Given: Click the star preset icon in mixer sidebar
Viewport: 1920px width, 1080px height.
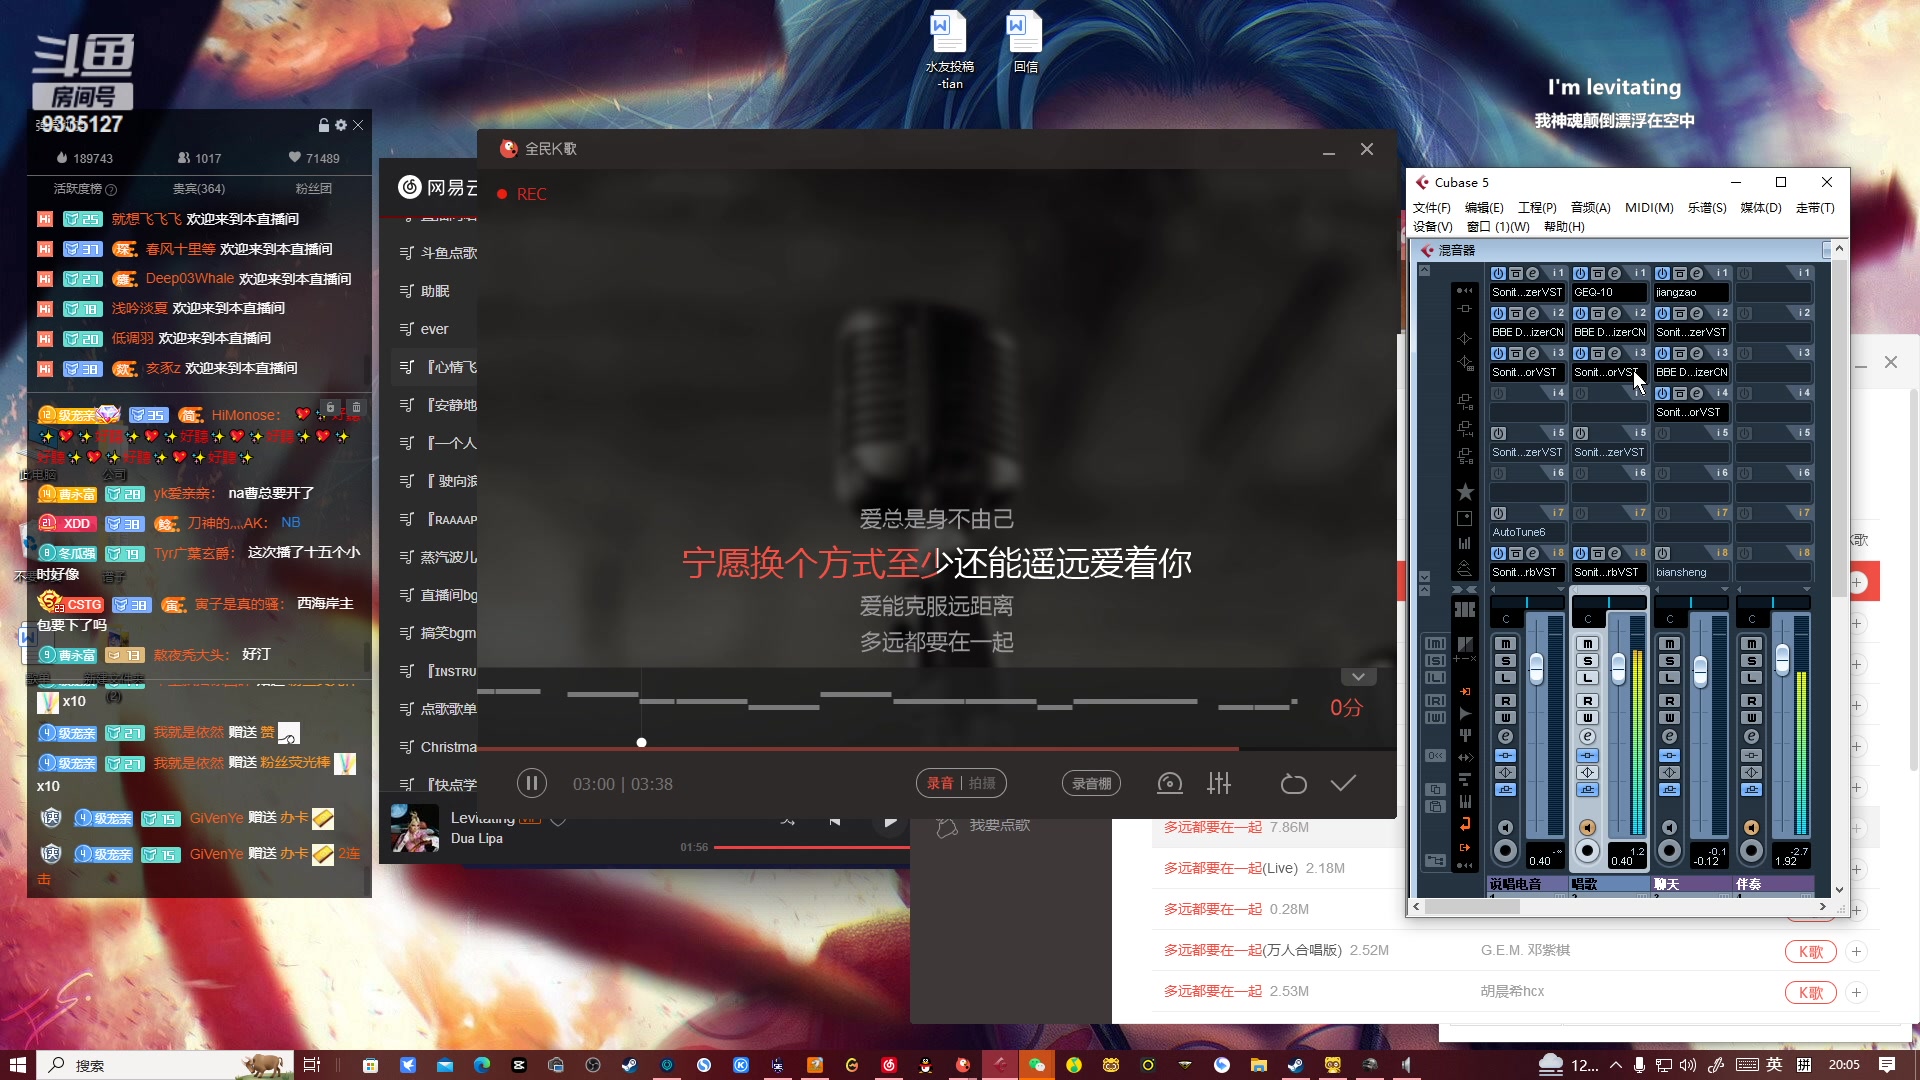Looking at the screenshot, I should click(x=1465, y=491).
